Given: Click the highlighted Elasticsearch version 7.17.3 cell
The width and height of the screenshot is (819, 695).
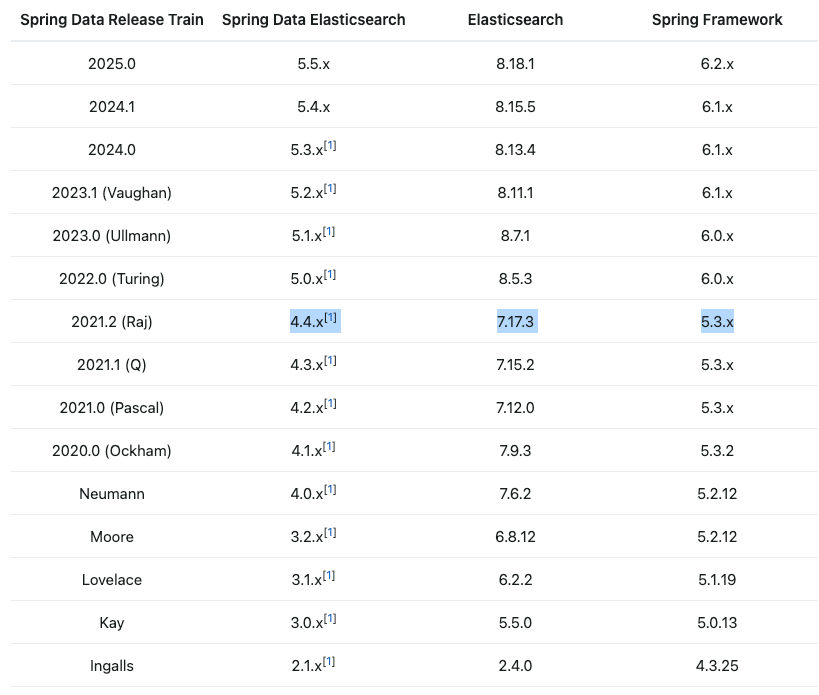Looking at the screenshot, I should (x=516, y=322).
